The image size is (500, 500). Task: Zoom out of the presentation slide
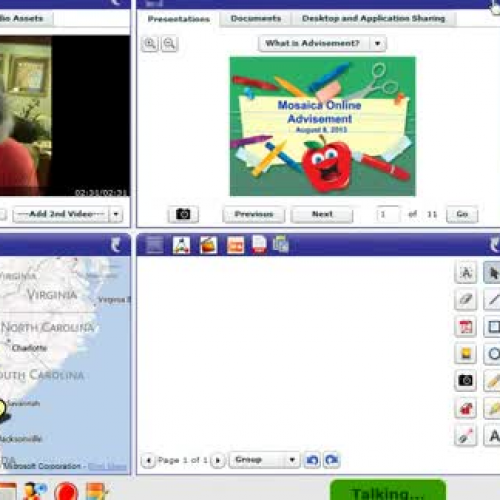tap(170, 44)
